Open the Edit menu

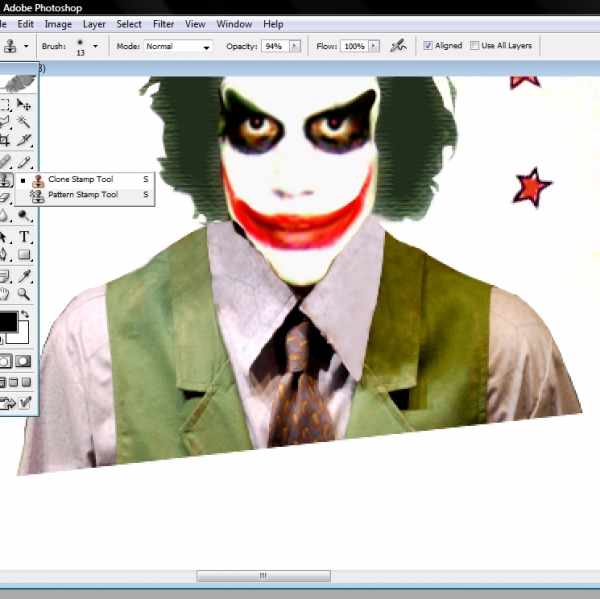pos(26,24)
